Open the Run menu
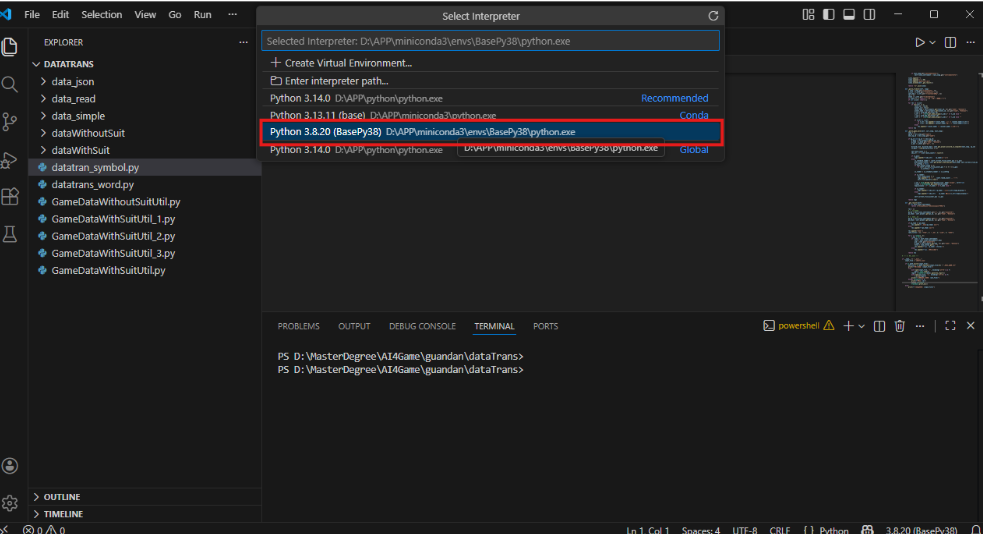The image size is (983, 534). (x=202, y=14)
